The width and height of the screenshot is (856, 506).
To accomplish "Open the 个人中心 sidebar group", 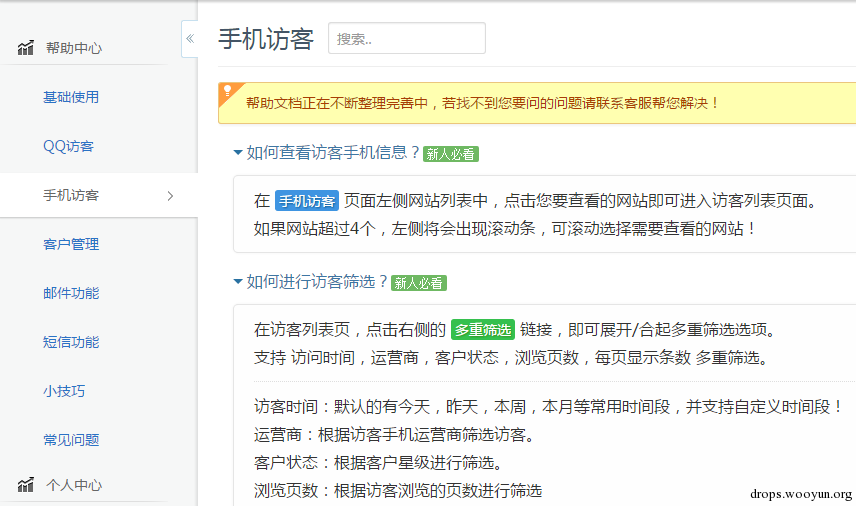I will coord(74,486).
